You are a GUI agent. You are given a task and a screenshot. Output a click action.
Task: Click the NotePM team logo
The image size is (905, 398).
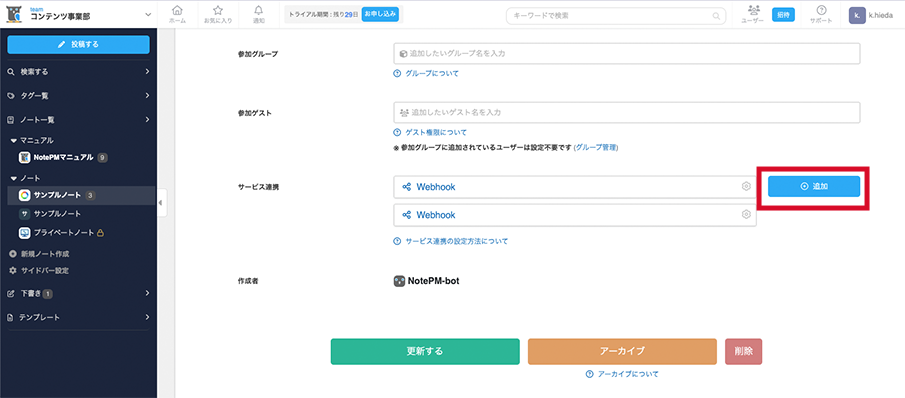click(x=14, y=14)
